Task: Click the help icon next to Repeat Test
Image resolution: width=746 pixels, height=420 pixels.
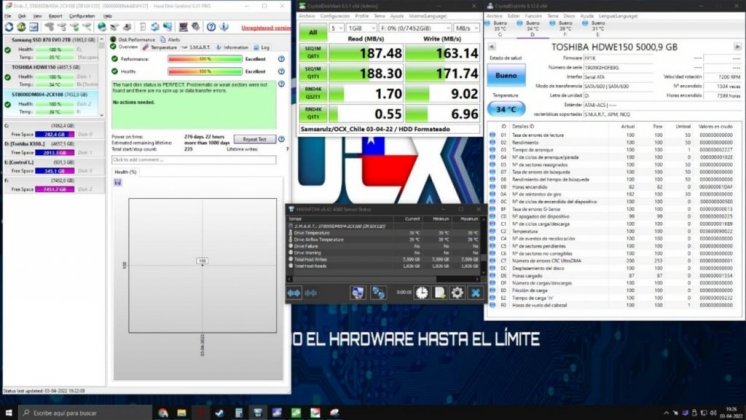Action: point(281,139)
